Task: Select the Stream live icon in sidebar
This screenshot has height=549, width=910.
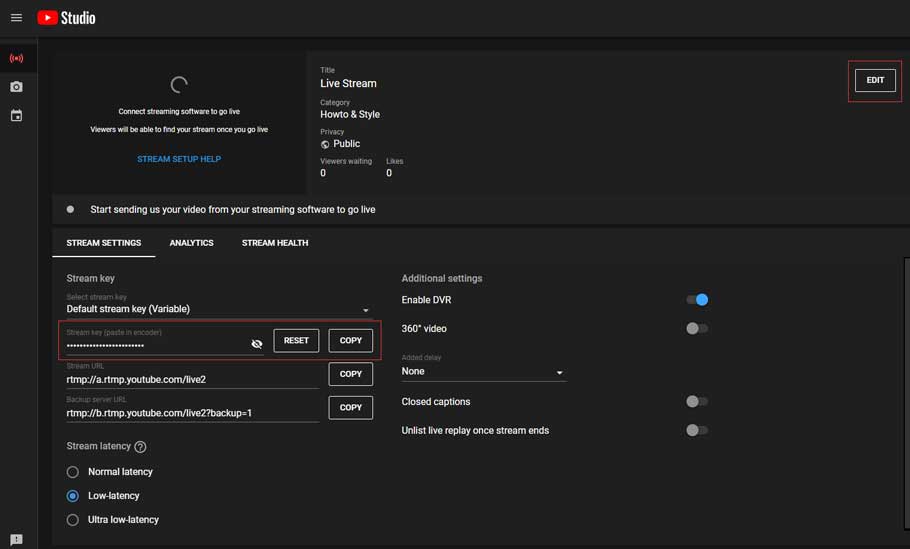Action: coord(16,58)
